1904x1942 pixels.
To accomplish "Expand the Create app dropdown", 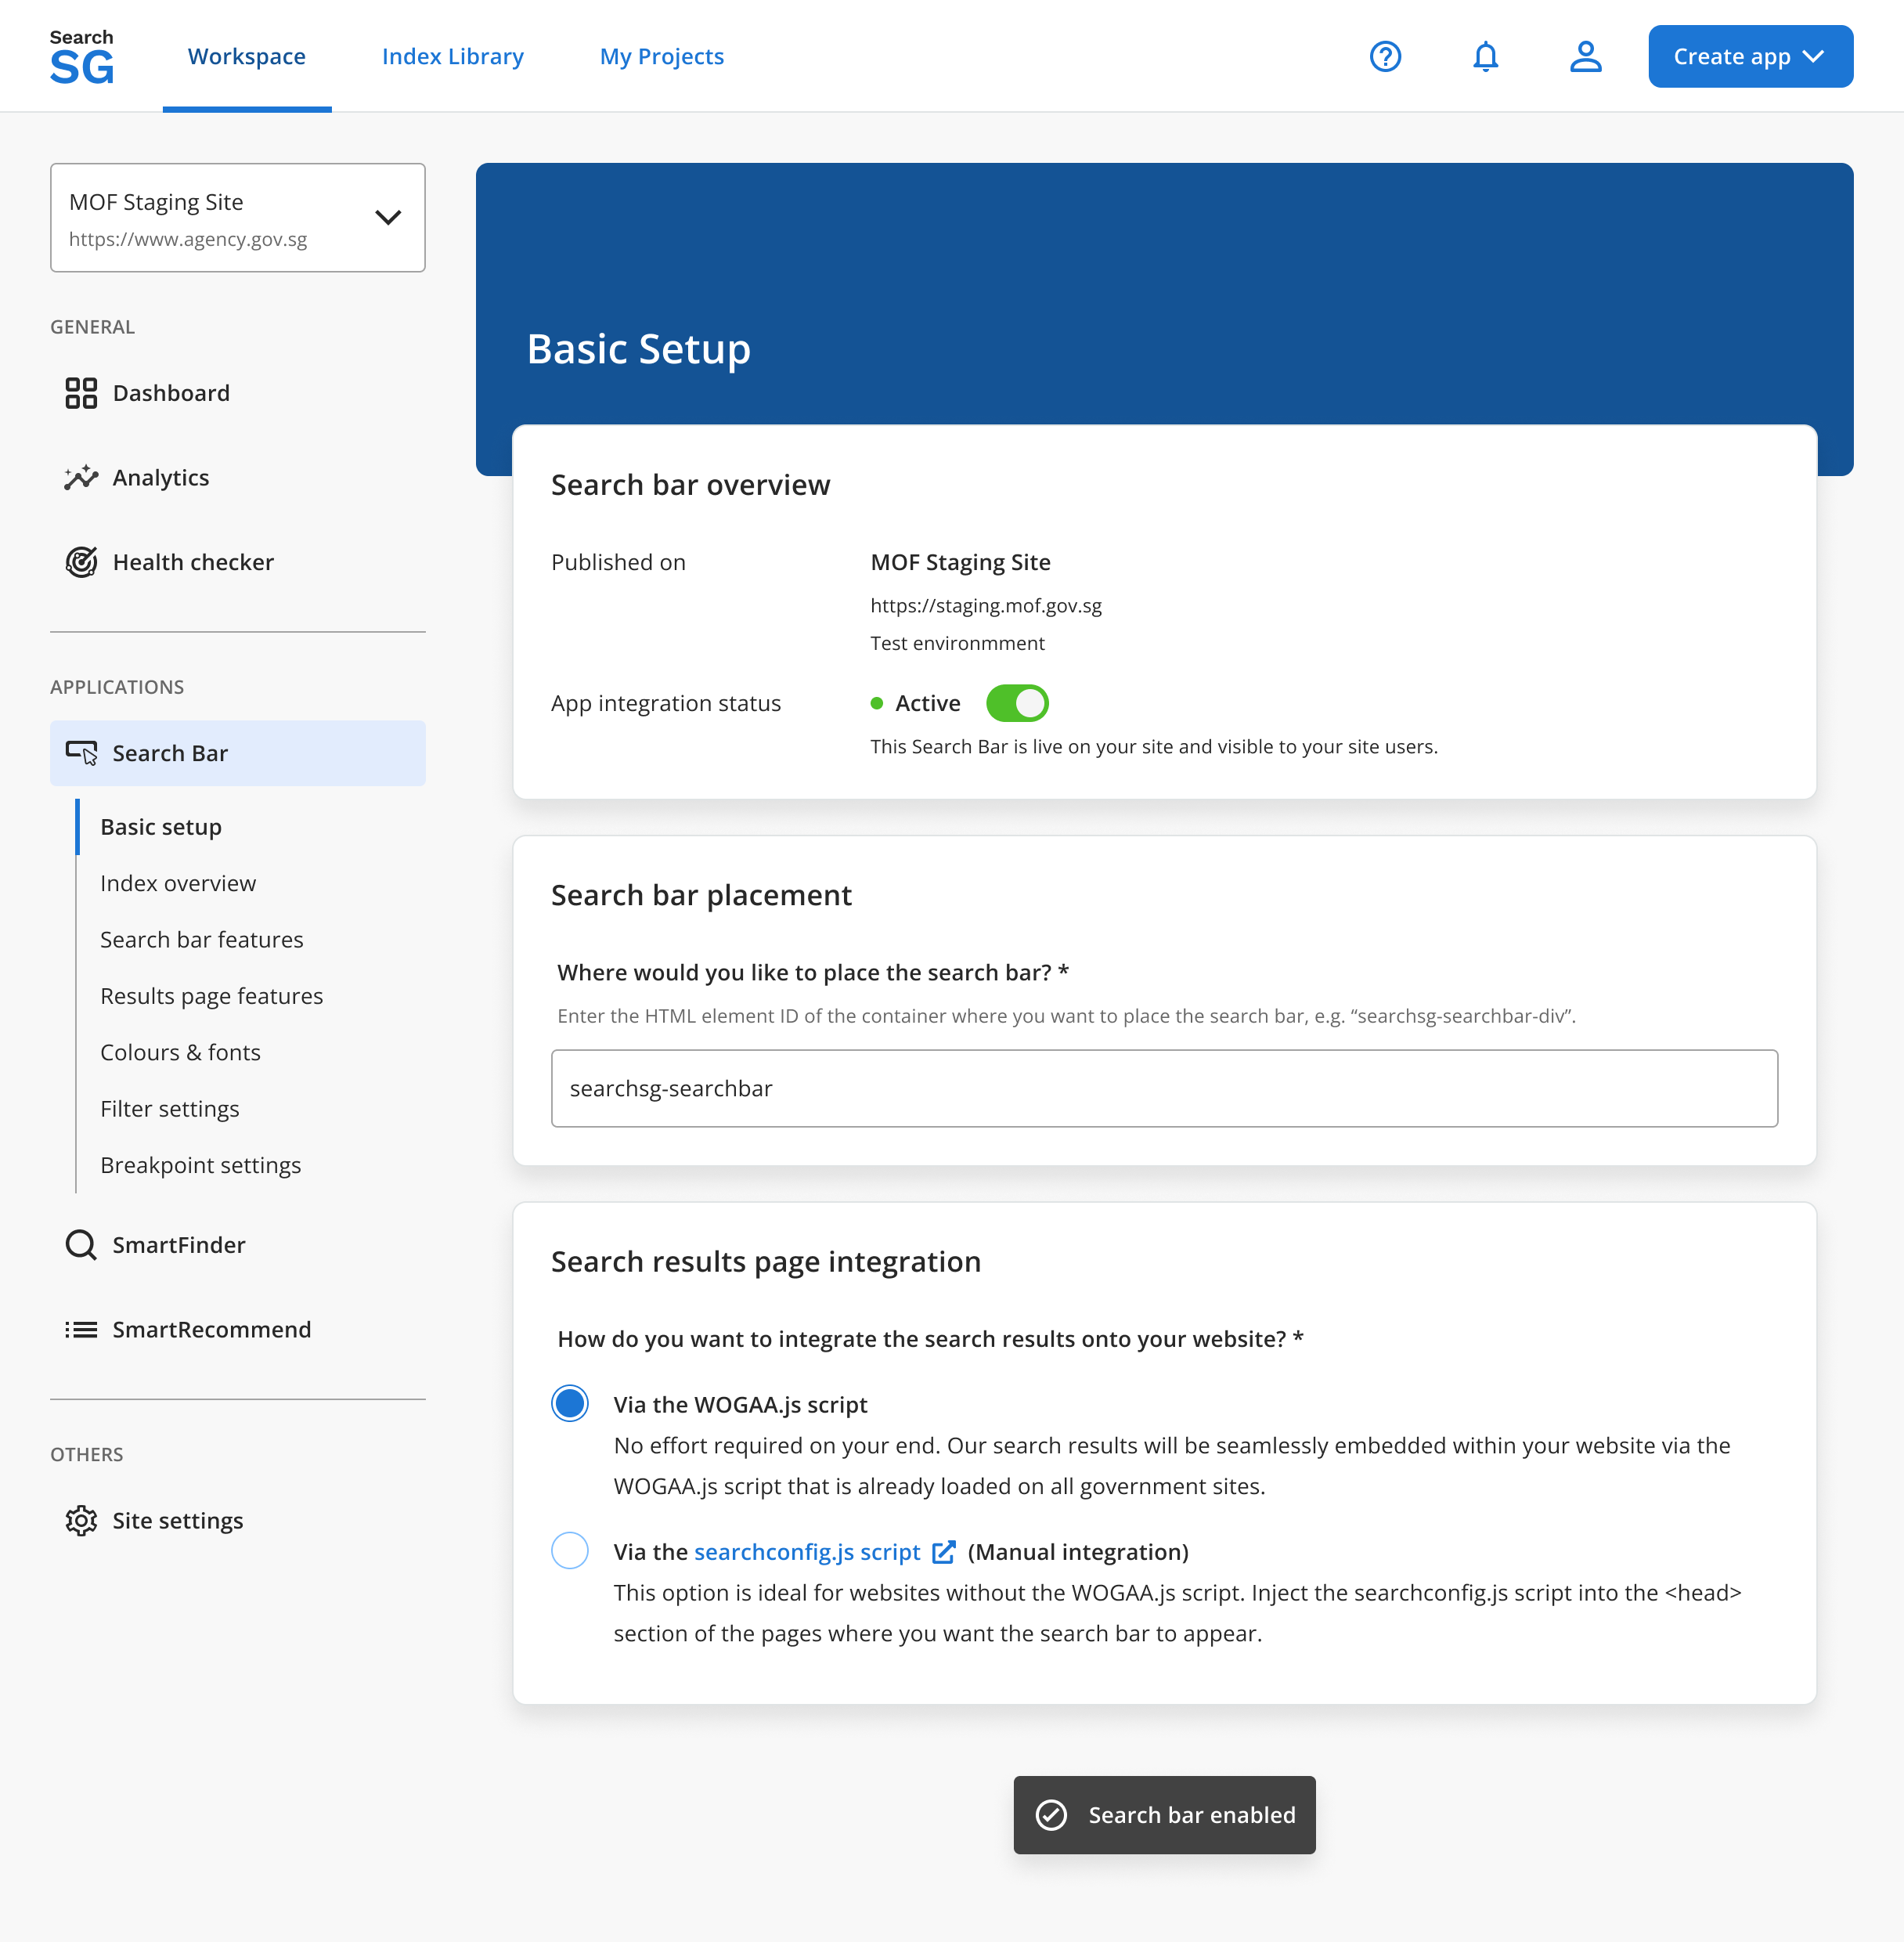I will coord(1750,56).
